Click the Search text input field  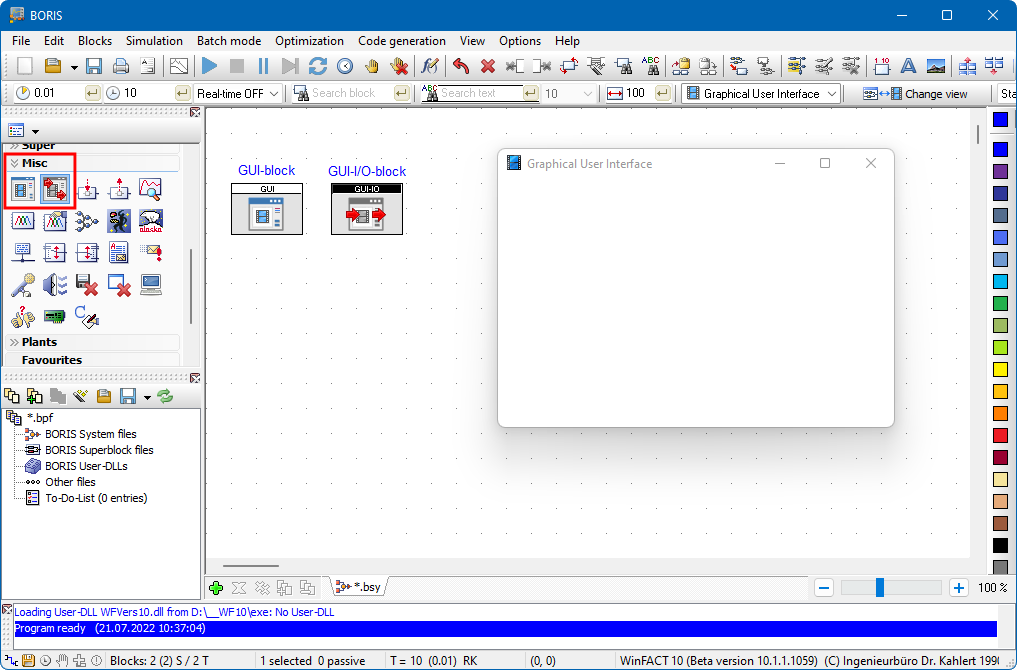pyautogui.click(x=481, y=93)
